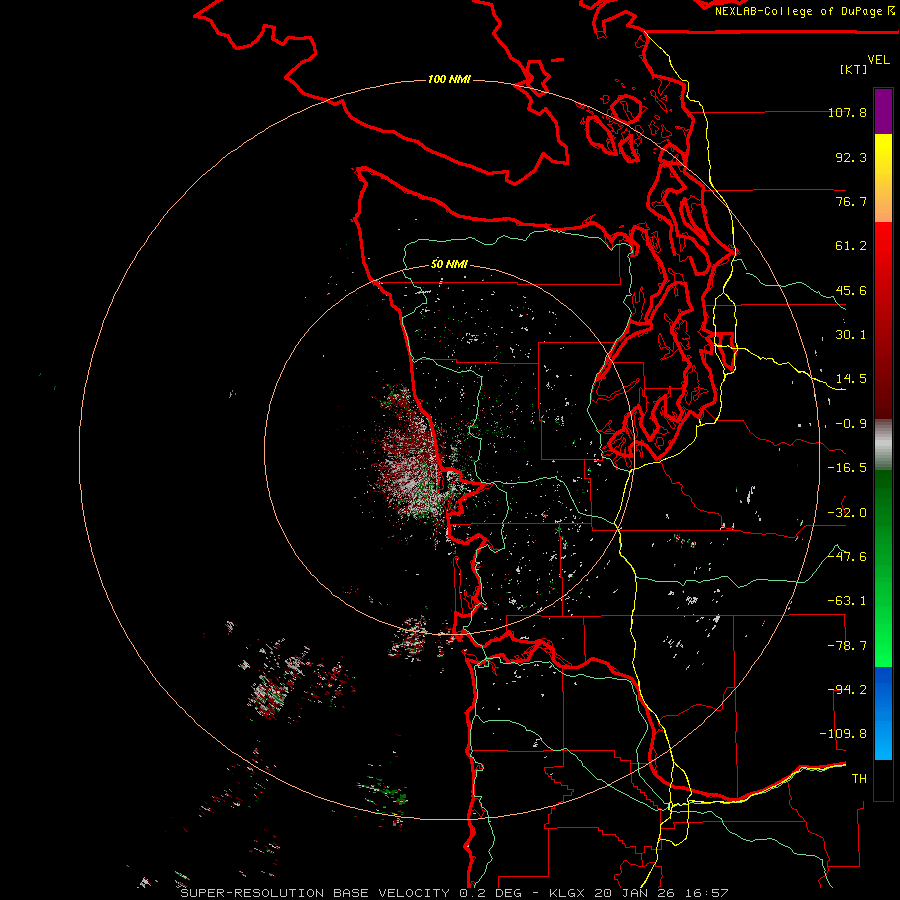Click the -94.2 value on velocity scale
Viewport: 900px width, 900px height.
click(847, 689)
